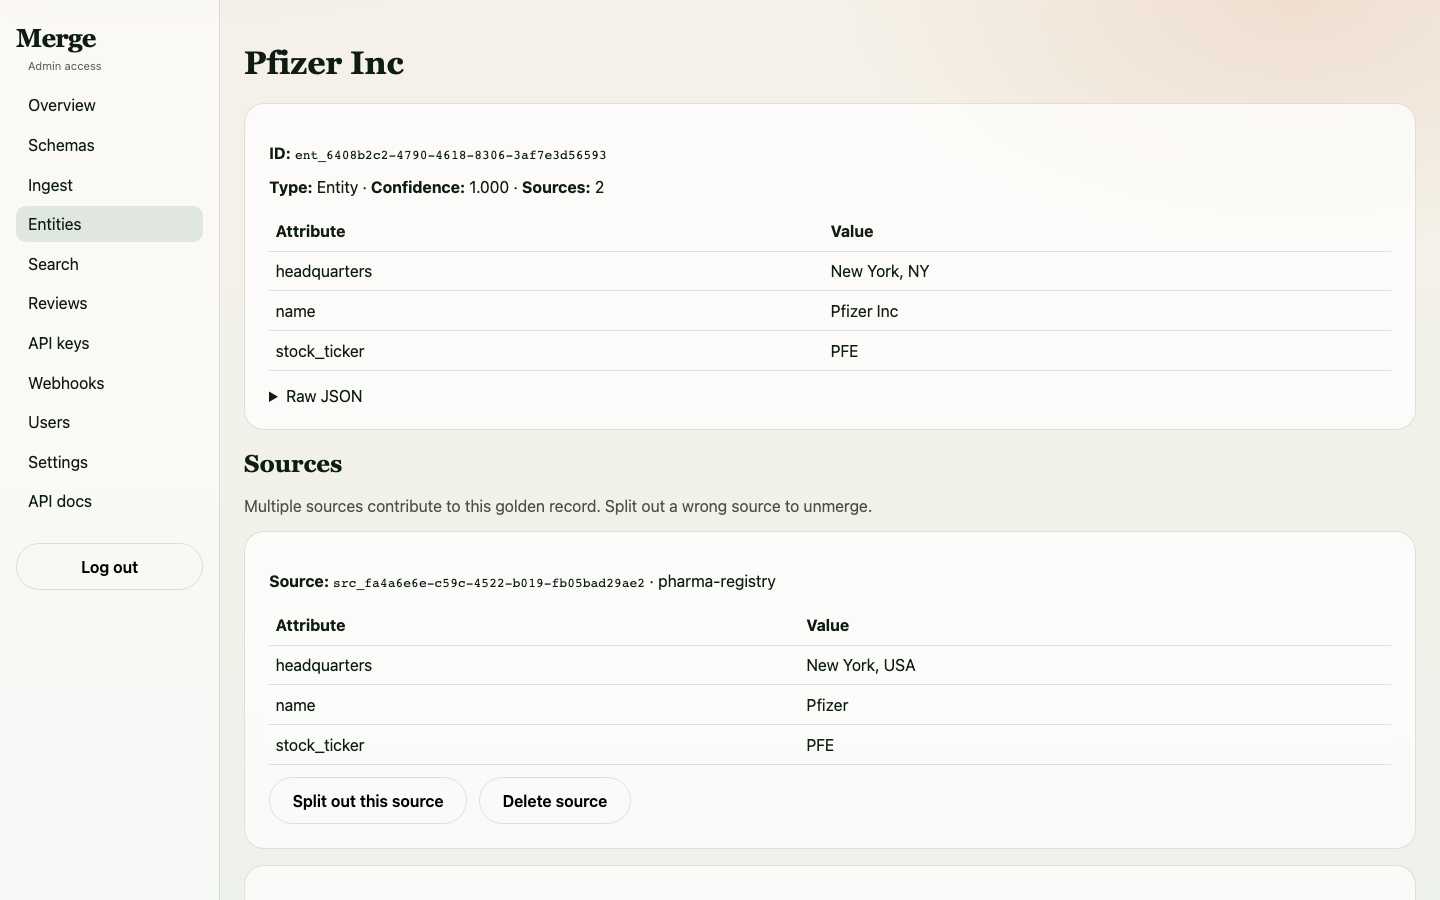This screenshot has height=900, width=1440.
Task: Go to Schemas in the sidebar
Action: (x=109, y=145)
